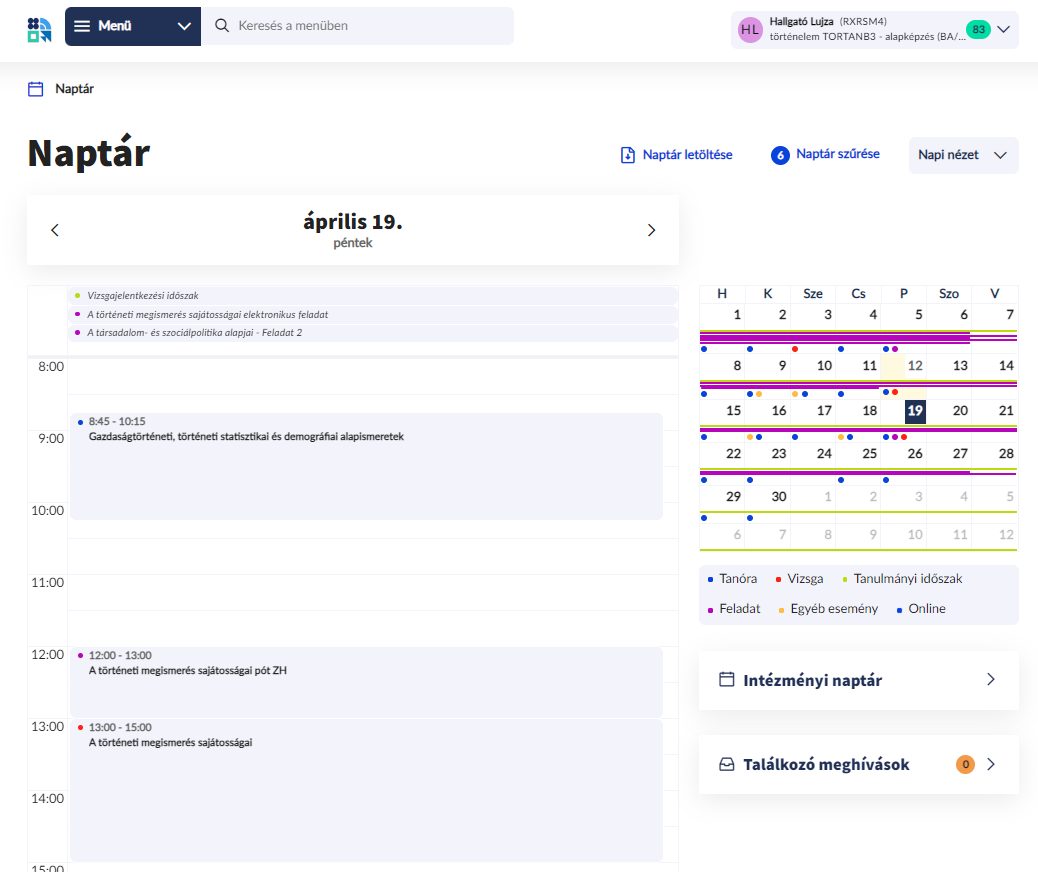The width and height of the screenshot is (1038, 872).
Task: Go to next day with right arrow
Action: [x=651, y=230]
